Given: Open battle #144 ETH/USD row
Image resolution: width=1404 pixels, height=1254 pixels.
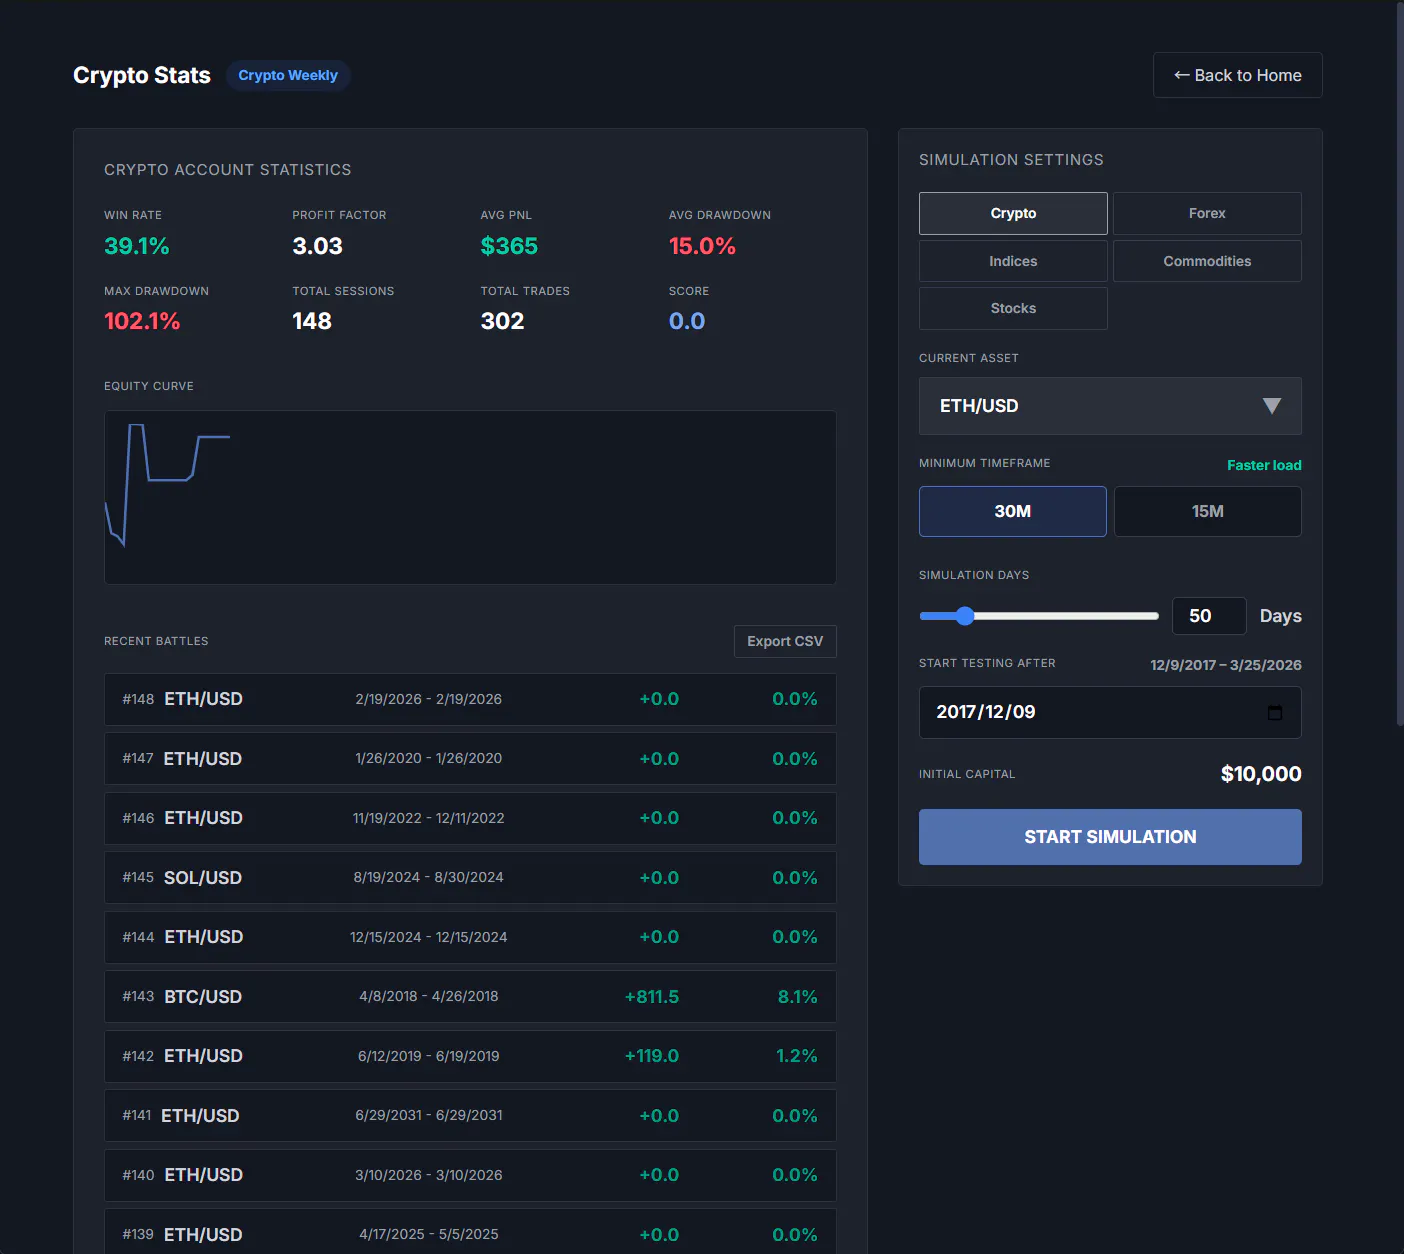Looking at the screenshot, I should coord(470,937).
